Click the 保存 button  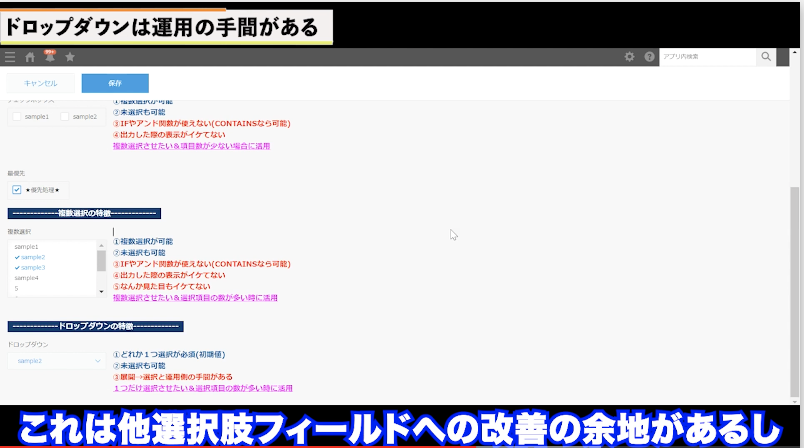click(115, 83)
